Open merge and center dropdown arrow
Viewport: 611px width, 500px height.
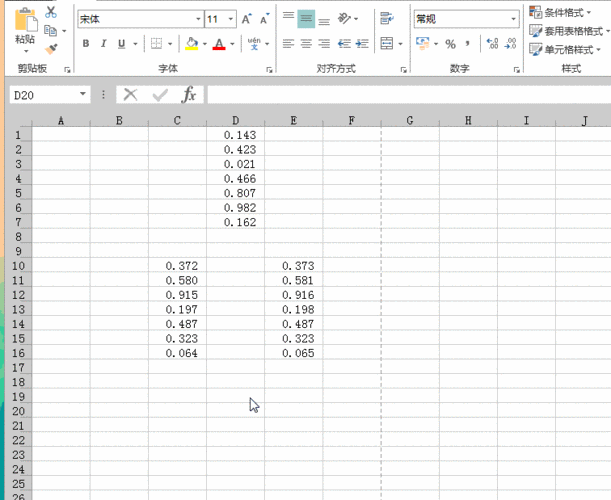tap(400, 44)
